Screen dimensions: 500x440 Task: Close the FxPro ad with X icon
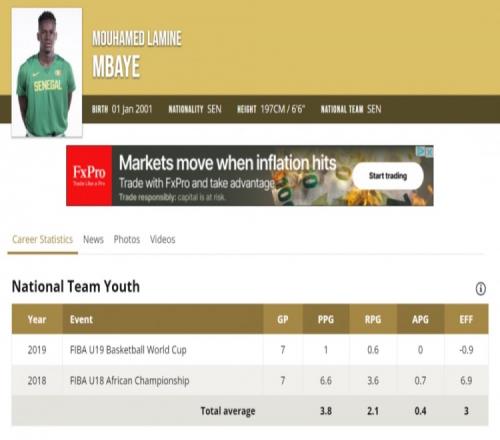click(430, 152)
